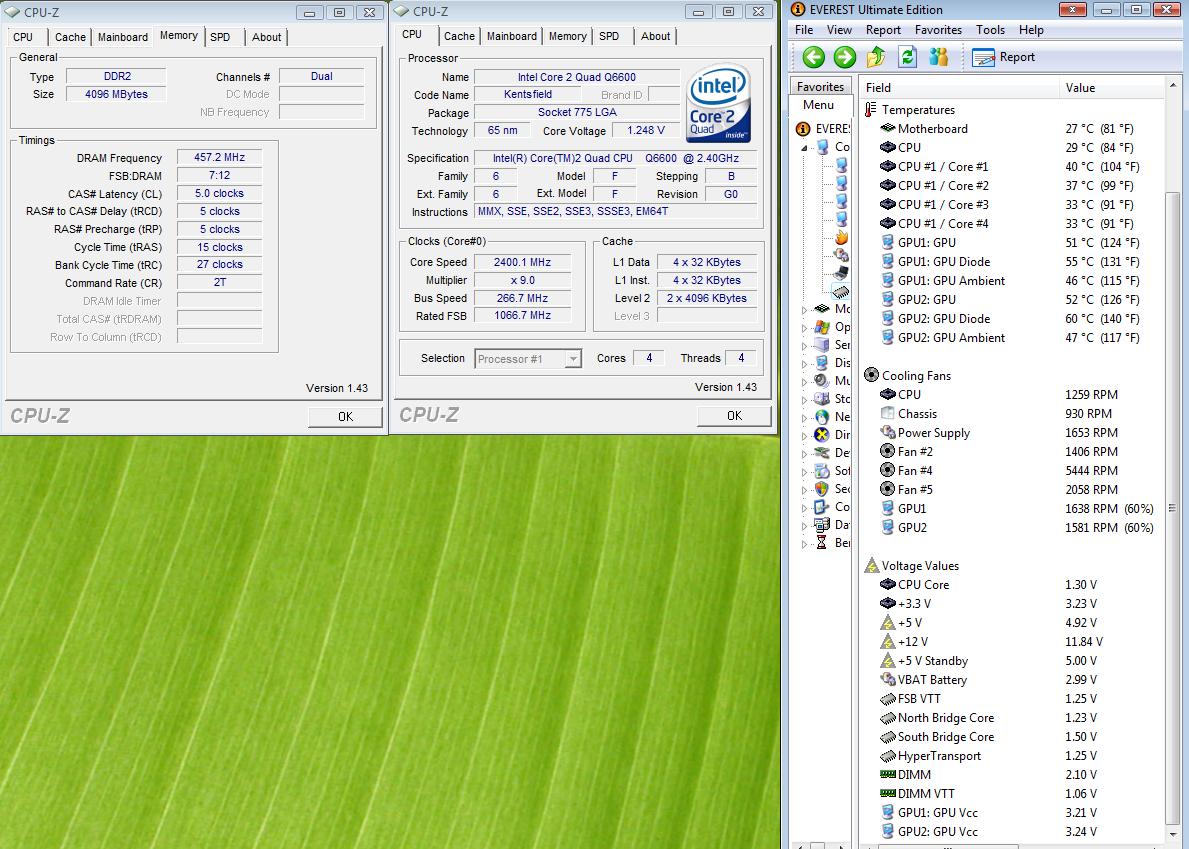This screenshot has width=1189, height=849.
Task: Select the 'CPU #1 / Core #1' row
Action: pos(1012,167)
